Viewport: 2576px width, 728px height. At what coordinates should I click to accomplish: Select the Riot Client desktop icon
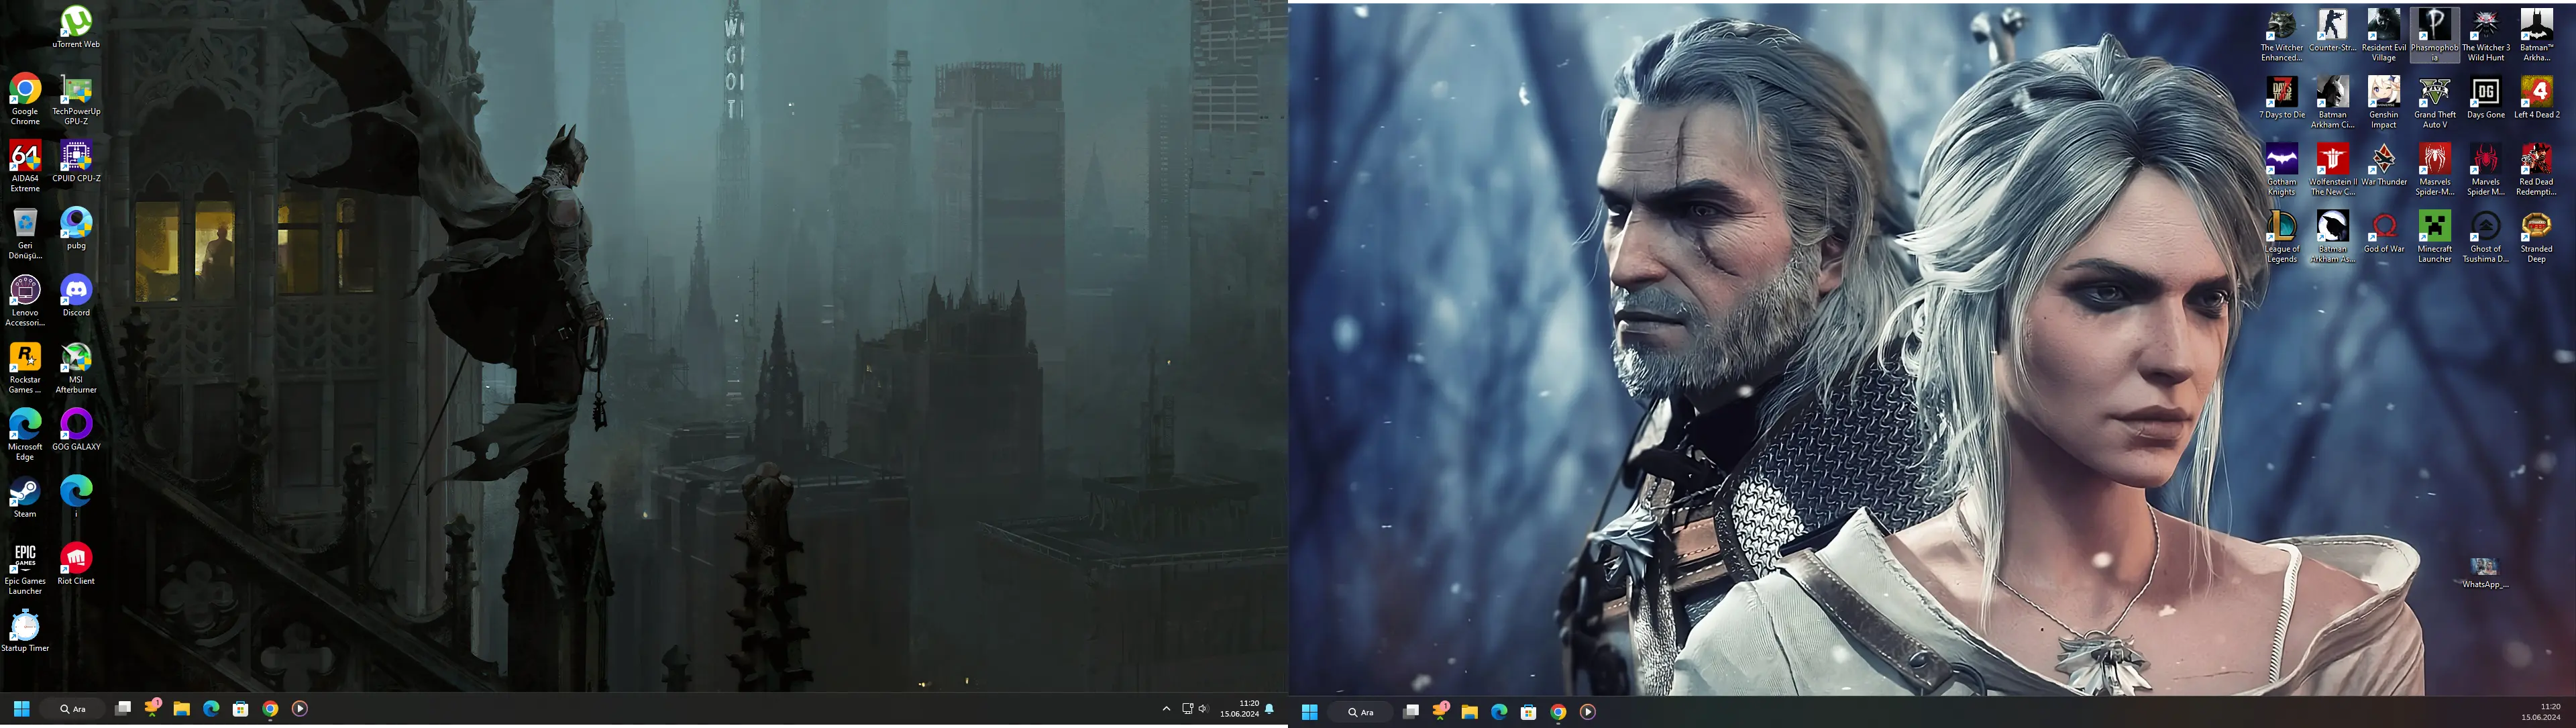[x=76, y=563]
